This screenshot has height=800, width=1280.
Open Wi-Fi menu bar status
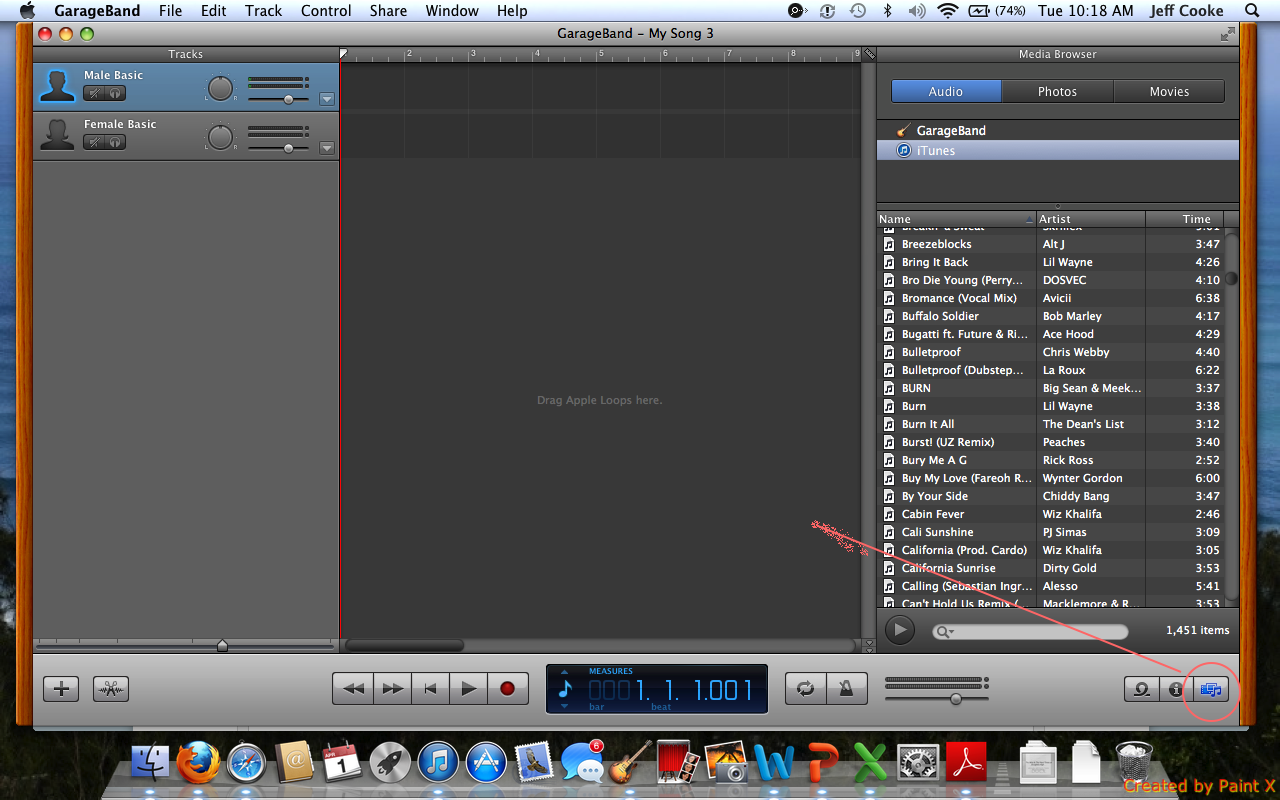(x=947, y=11)
